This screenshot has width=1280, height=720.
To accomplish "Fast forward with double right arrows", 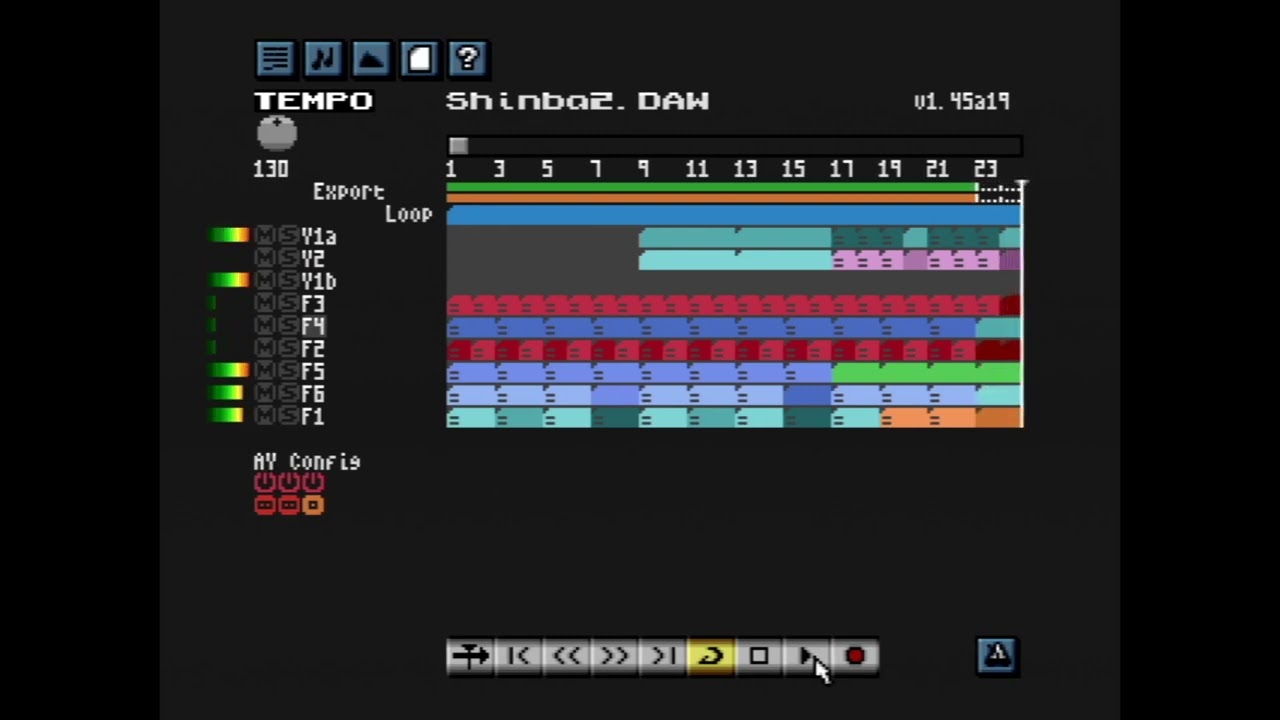I will tap(614, 656).
